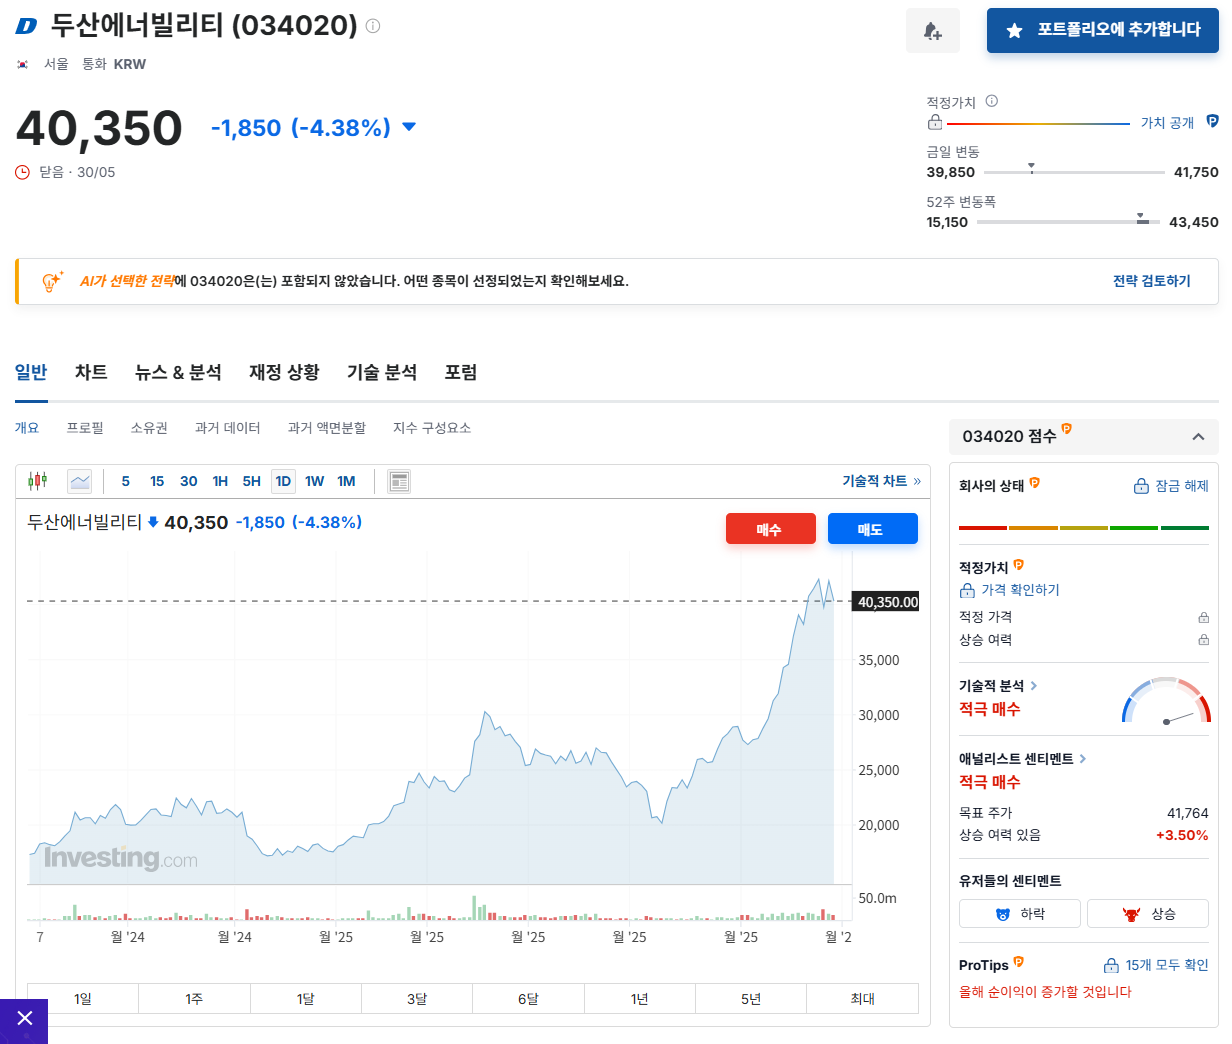Switch chart to line area view
Image resolution: width=1232 pixels, height=1044 pixels.
tap(80, 481)
